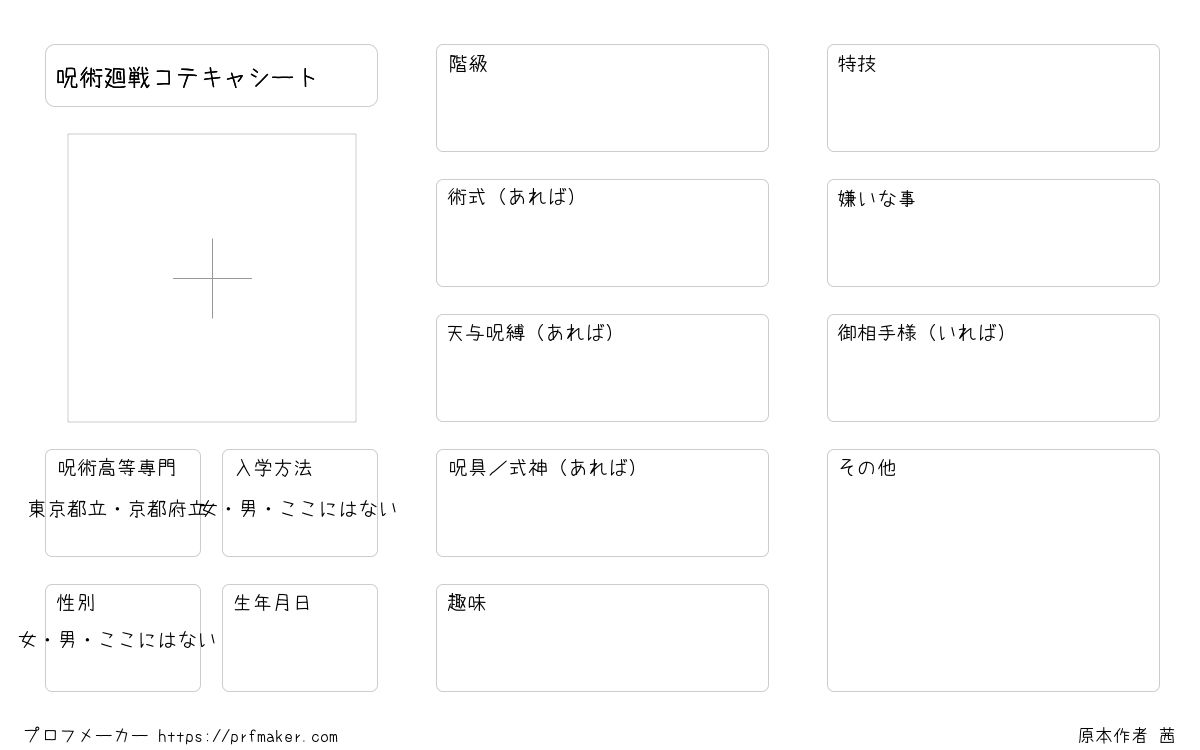Screen dimensions: 1200x750
Task: Click the 入学方法 label
Action: (274, 468)
